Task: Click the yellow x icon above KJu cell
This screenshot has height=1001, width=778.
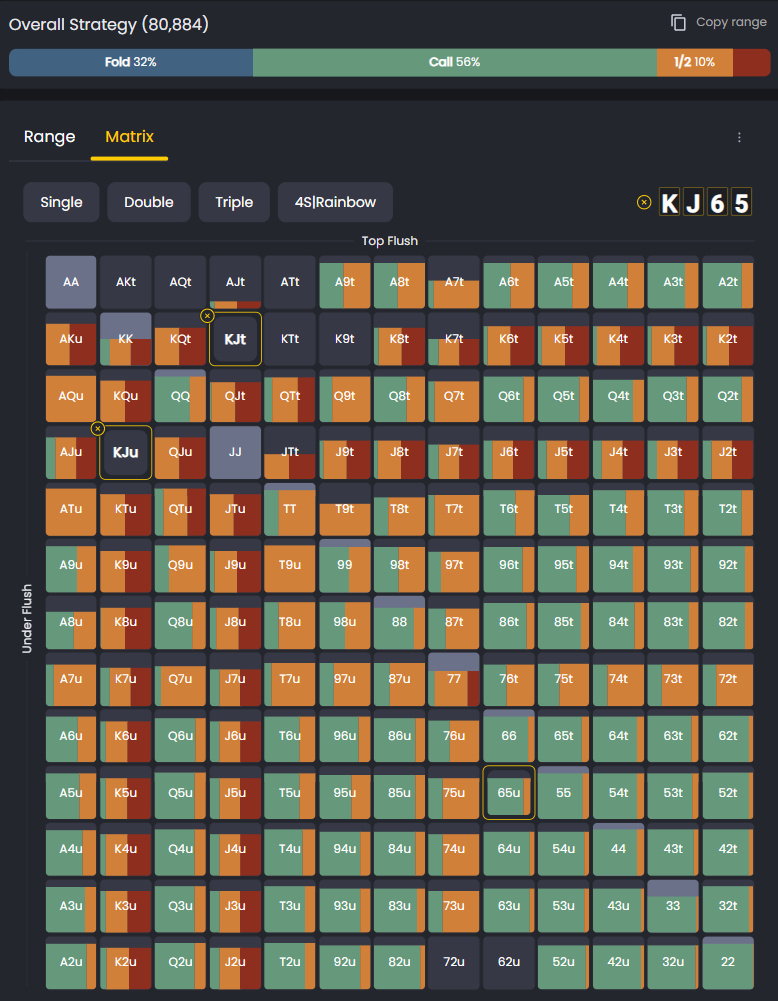Action: [98, 428]
